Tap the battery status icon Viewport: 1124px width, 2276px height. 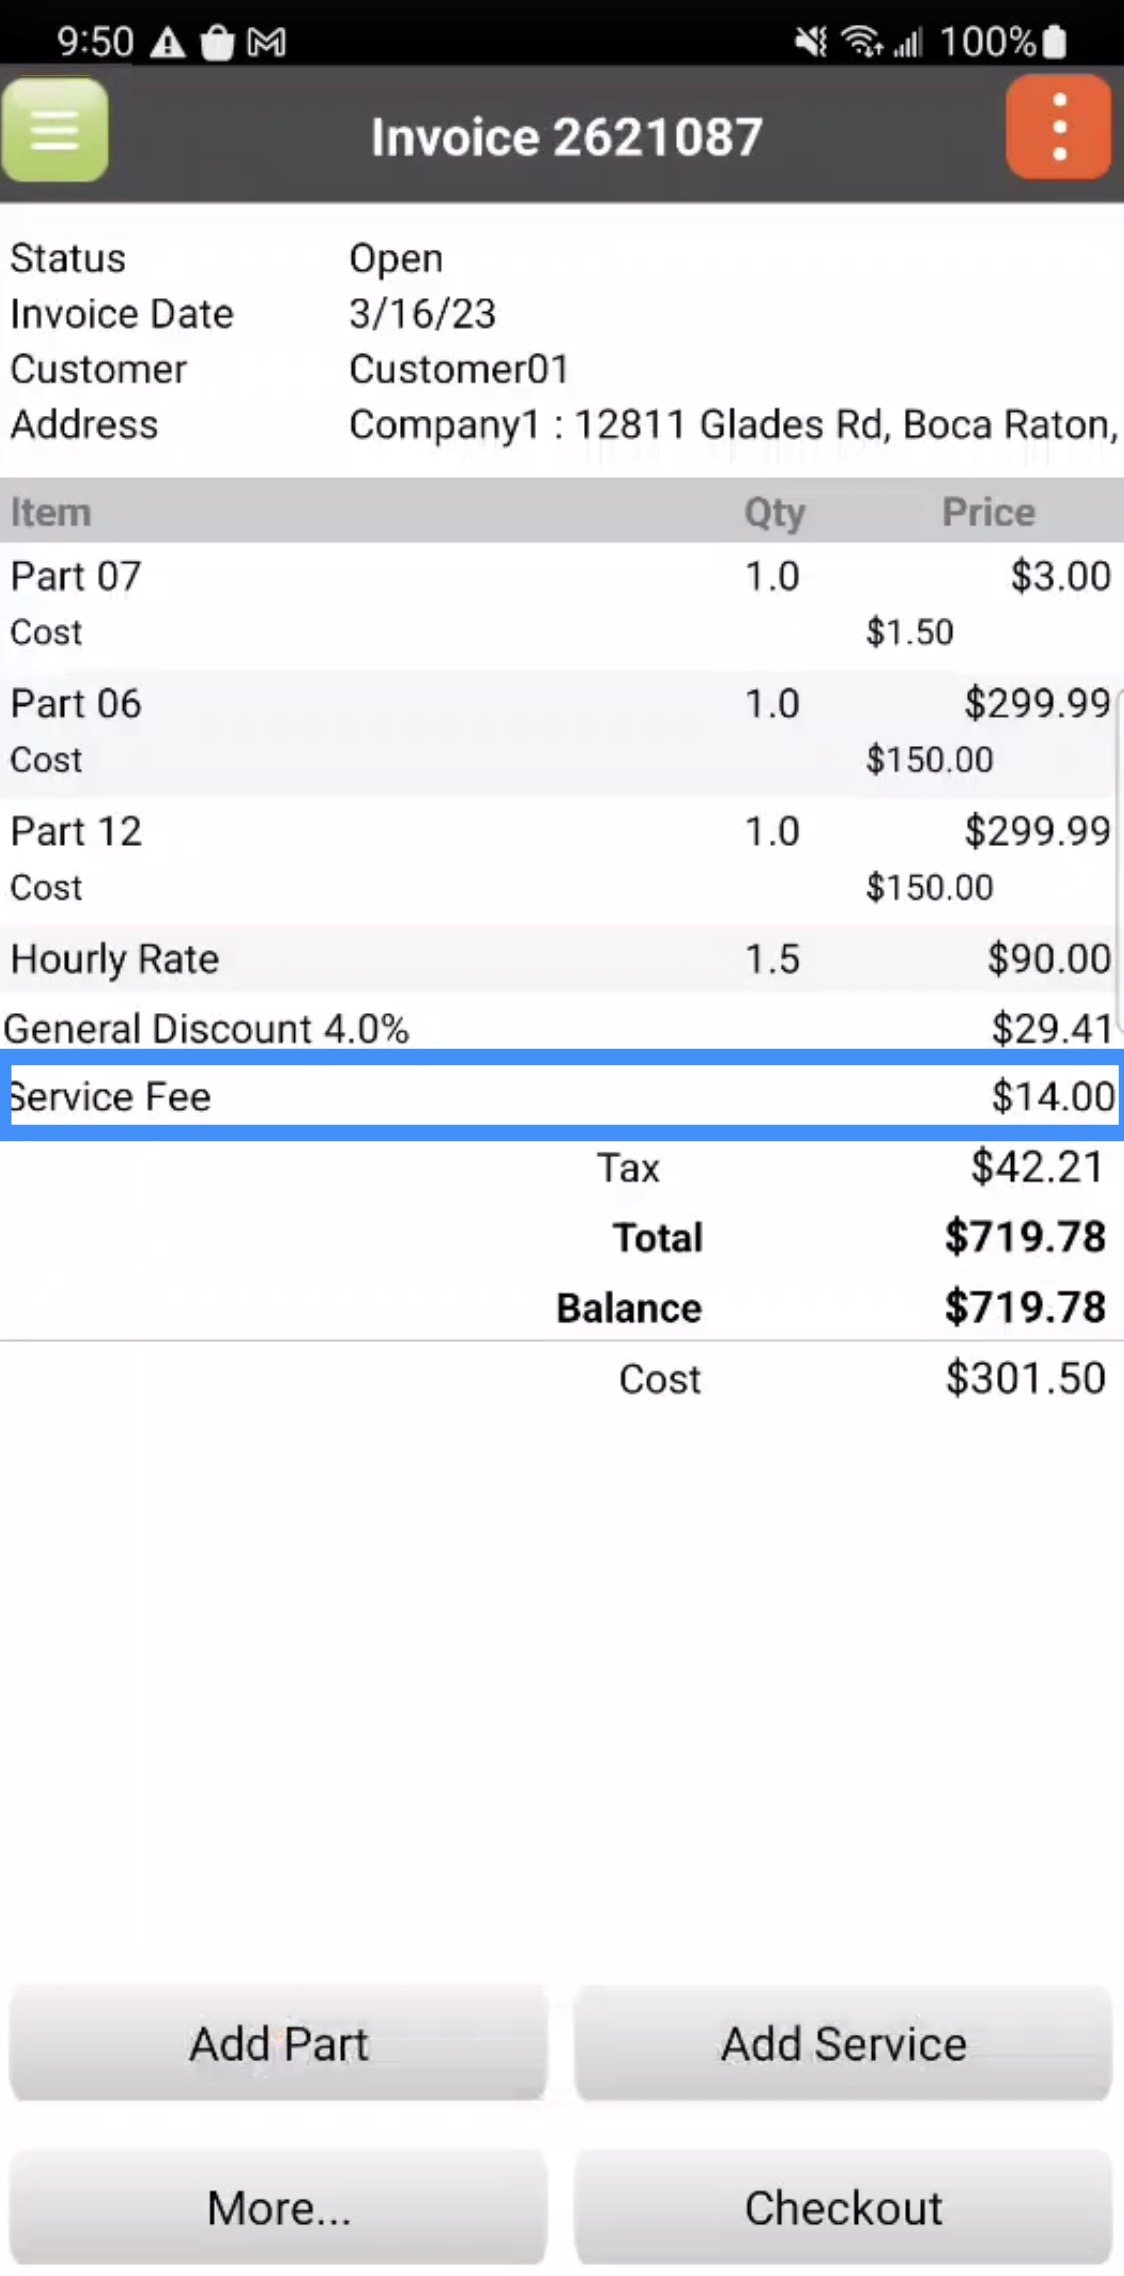pos(1054,42)
